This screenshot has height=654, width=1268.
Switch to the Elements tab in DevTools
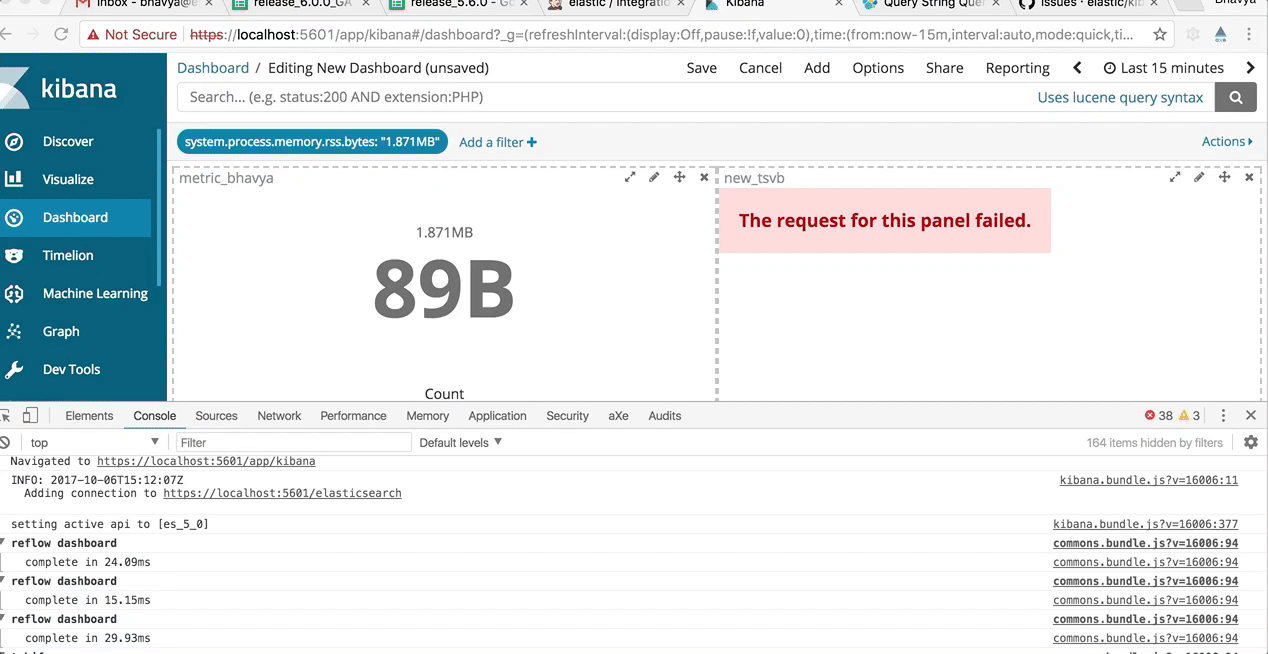click(x=89, y=415)
